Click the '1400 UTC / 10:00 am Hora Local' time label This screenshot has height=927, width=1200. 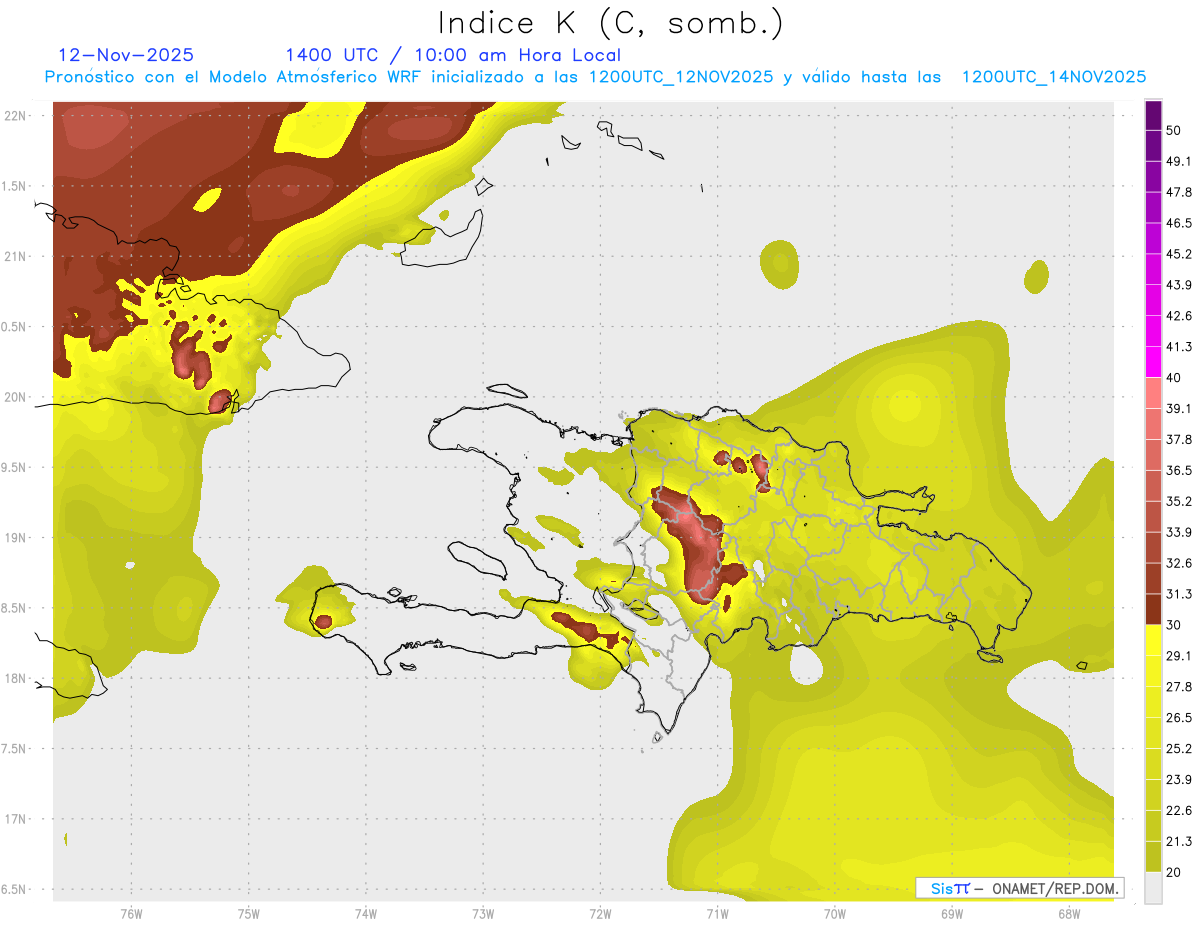453,55
